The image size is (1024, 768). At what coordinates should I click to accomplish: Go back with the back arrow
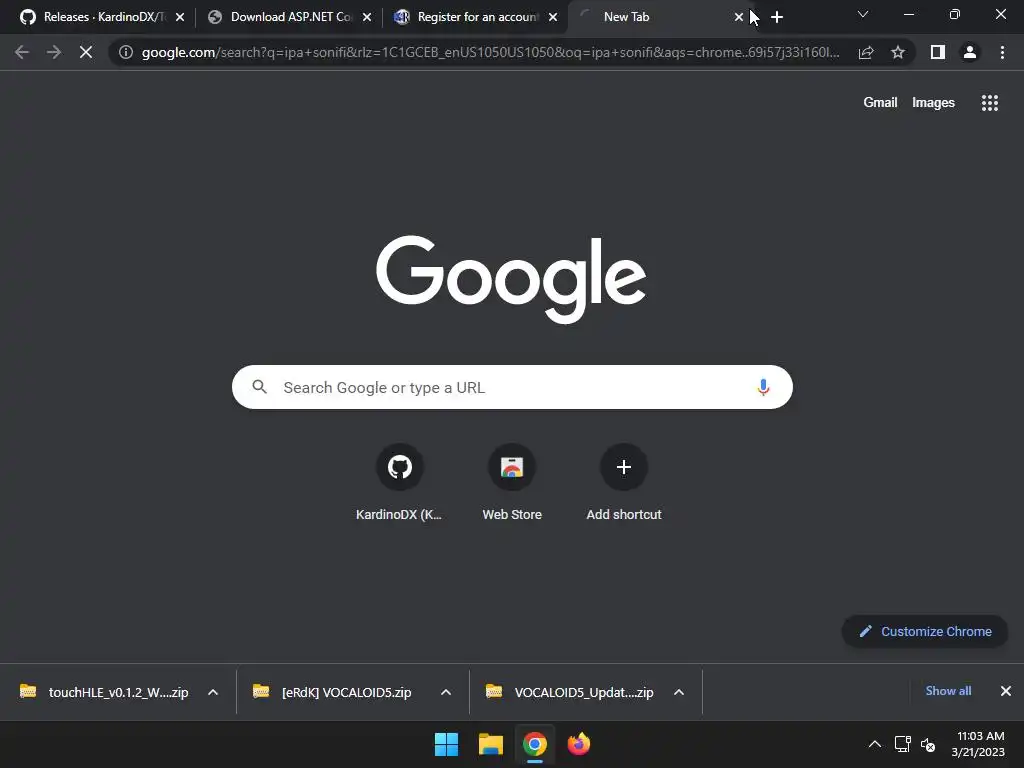[x=22, y=52]
